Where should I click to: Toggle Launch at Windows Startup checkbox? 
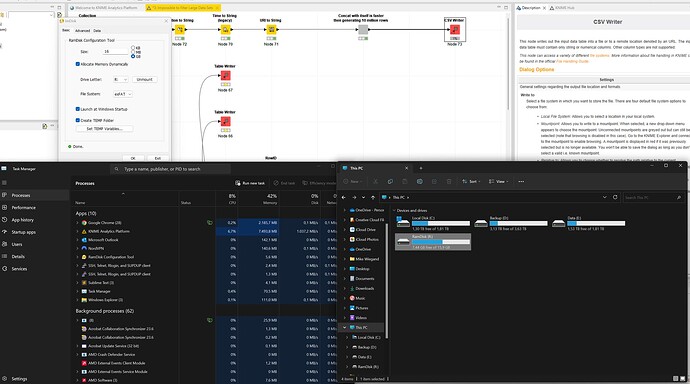pyautogui.click(x=77, y=109)
